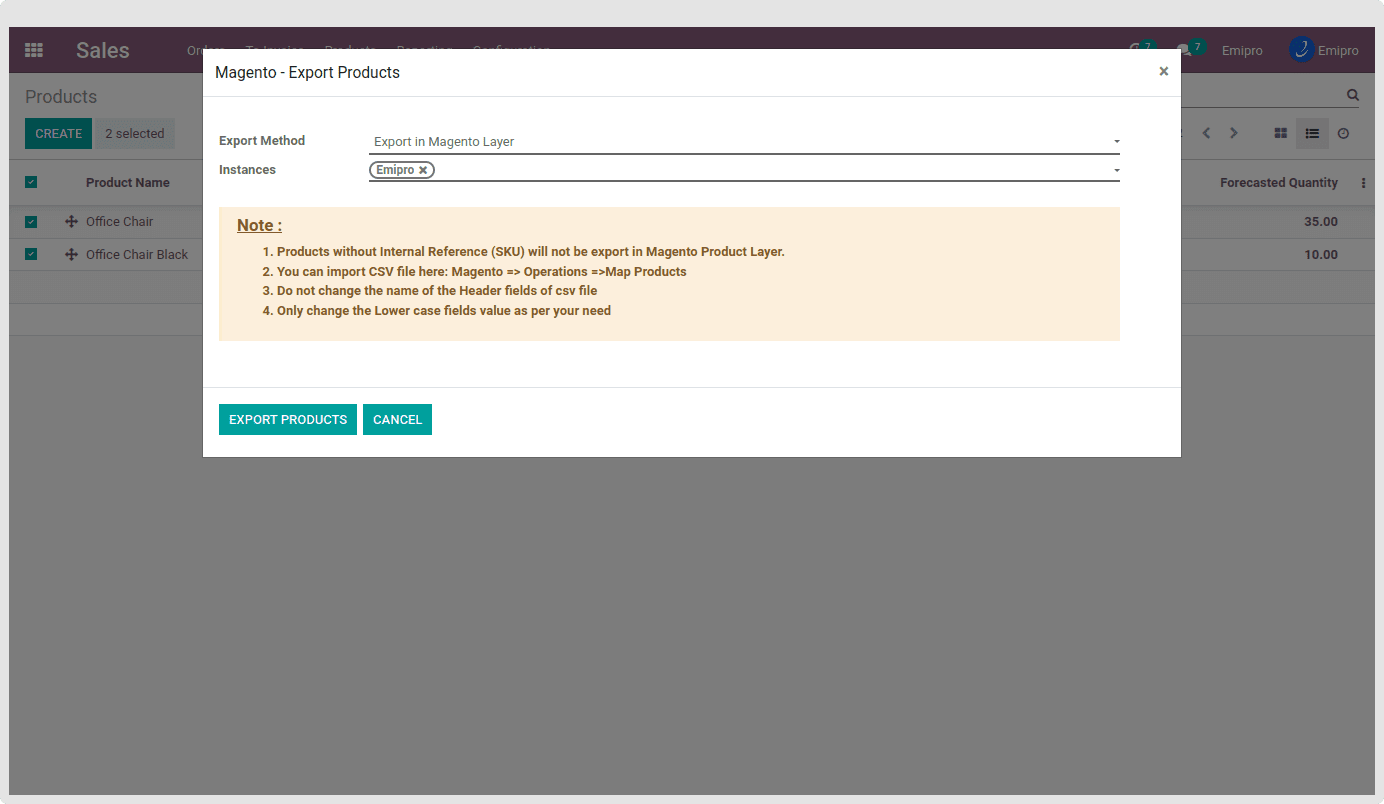Open the Emipro company switcher
Viewport: 1384px width, 804px height.
pos(1242,50)
